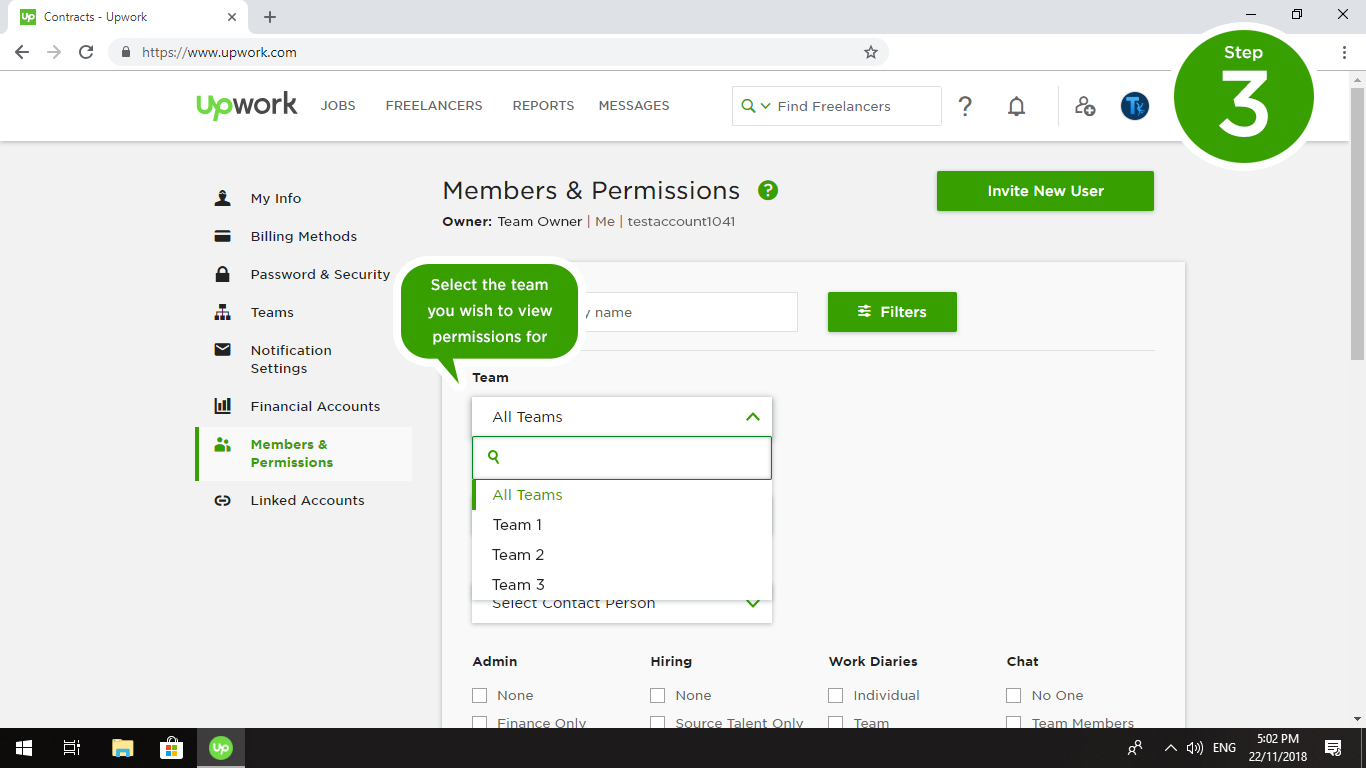The height and width of the screenshot is (768, 1366).
Task: Open Upwork app in the Windows taskbar
Action: click(x=220, y=747)
